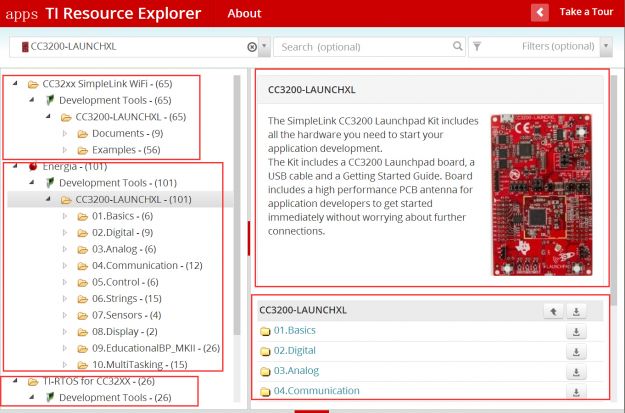The width and height of the screenshot is (625, 413).
Task: Clear the CC3200-LAUNCHXL device selection
Action: (x=252, y=47)
